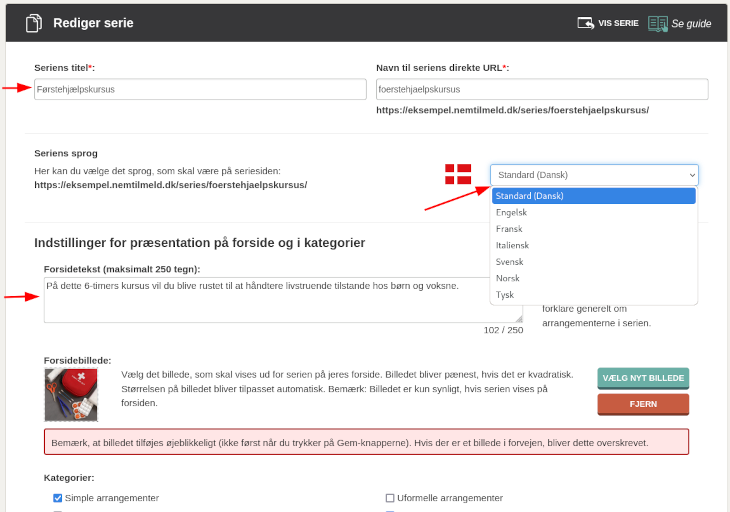
Task: Open the VIS SERIE link
Action: [x=608, y=23]
